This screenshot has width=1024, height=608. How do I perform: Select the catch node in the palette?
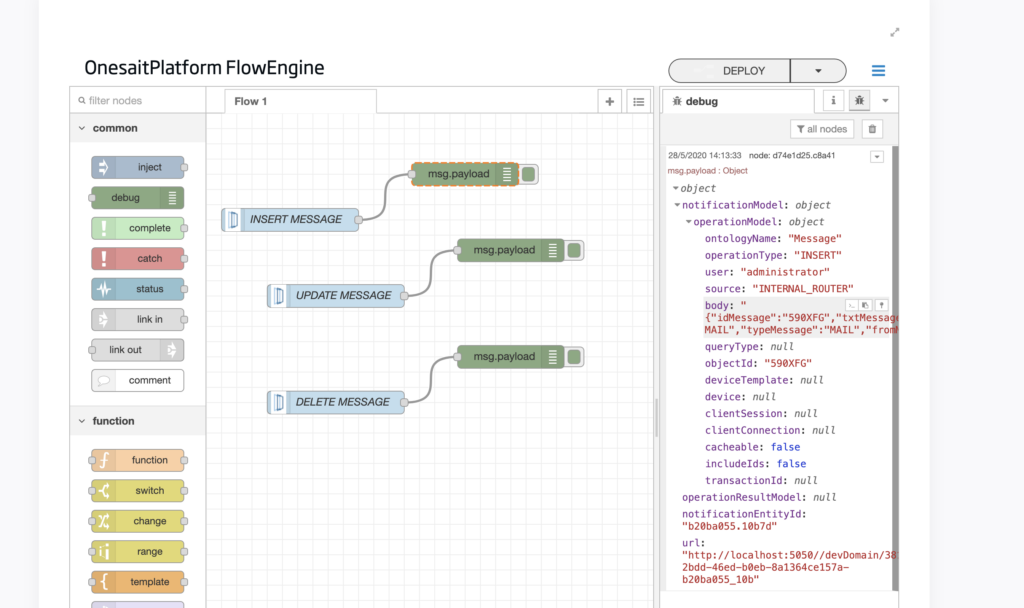click(x=138, y=259)
